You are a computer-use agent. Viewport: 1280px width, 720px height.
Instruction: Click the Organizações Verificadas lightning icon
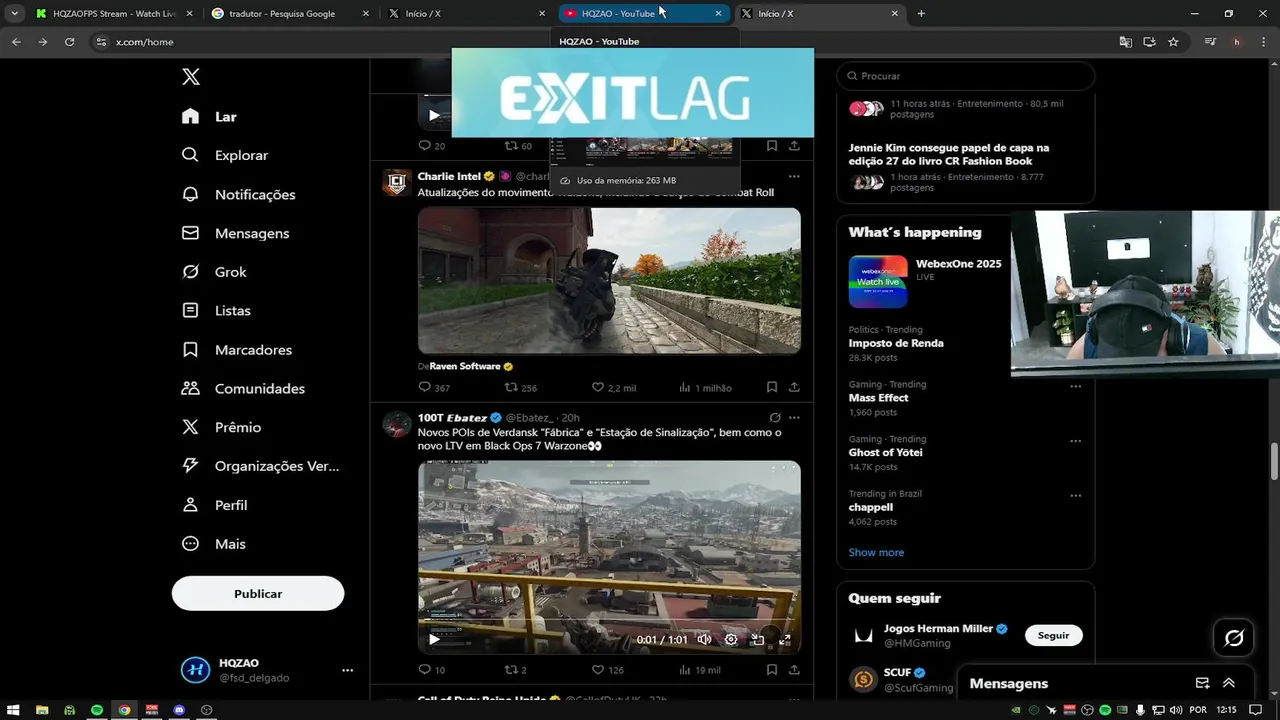[190, 466]
